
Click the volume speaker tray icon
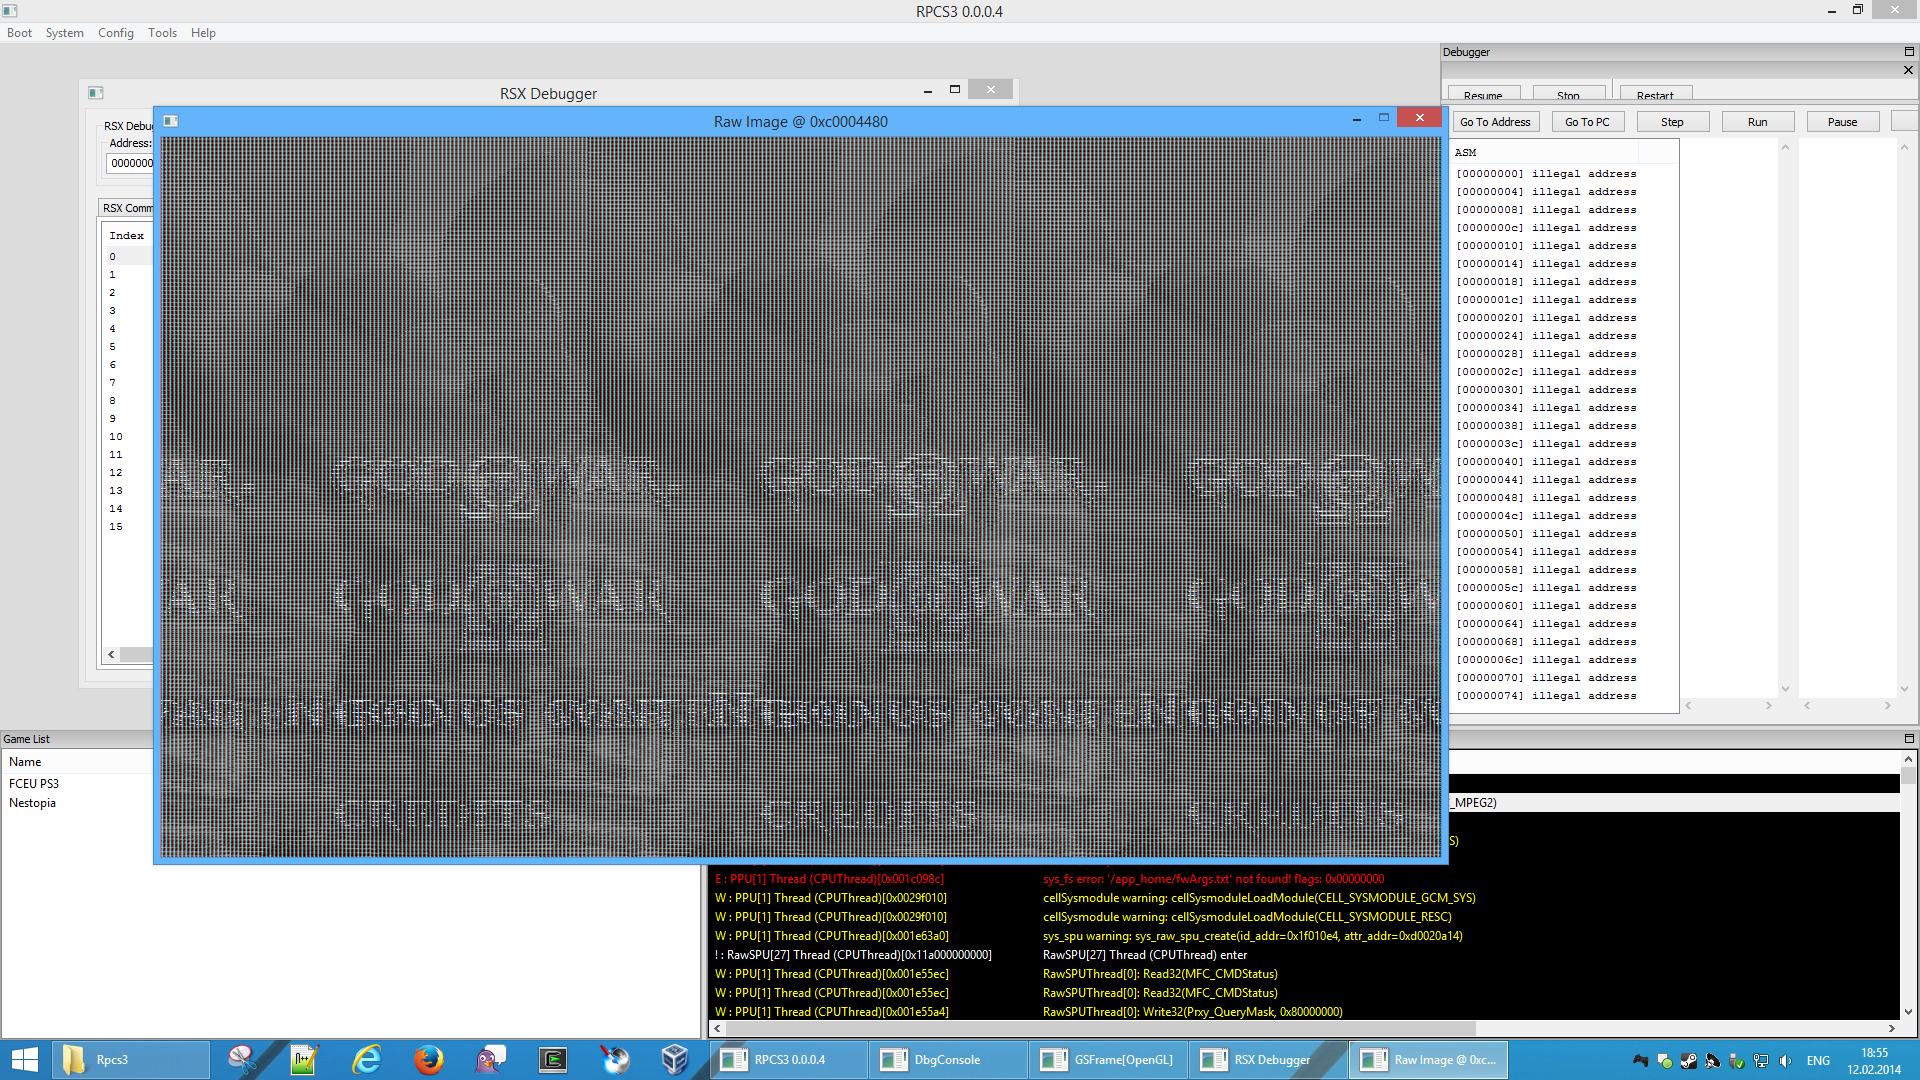1785,1061
